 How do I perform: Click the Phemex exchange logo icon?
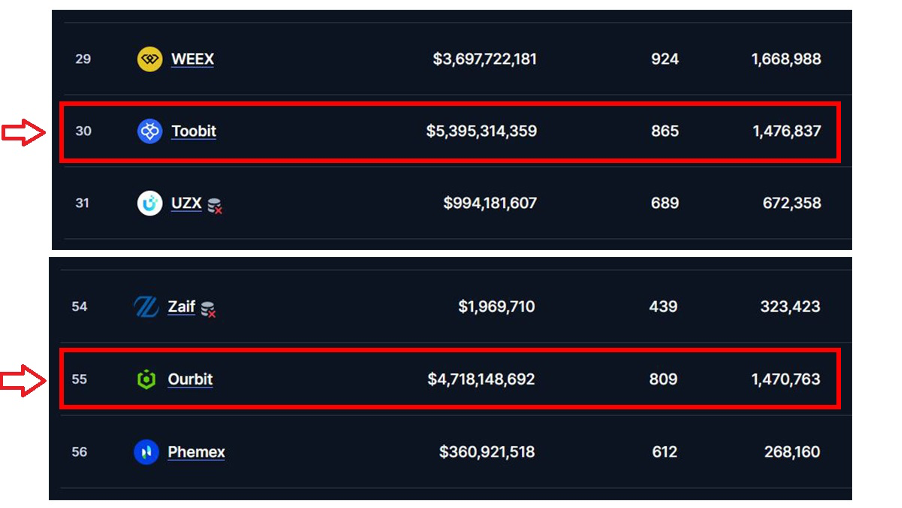[146, 452]
